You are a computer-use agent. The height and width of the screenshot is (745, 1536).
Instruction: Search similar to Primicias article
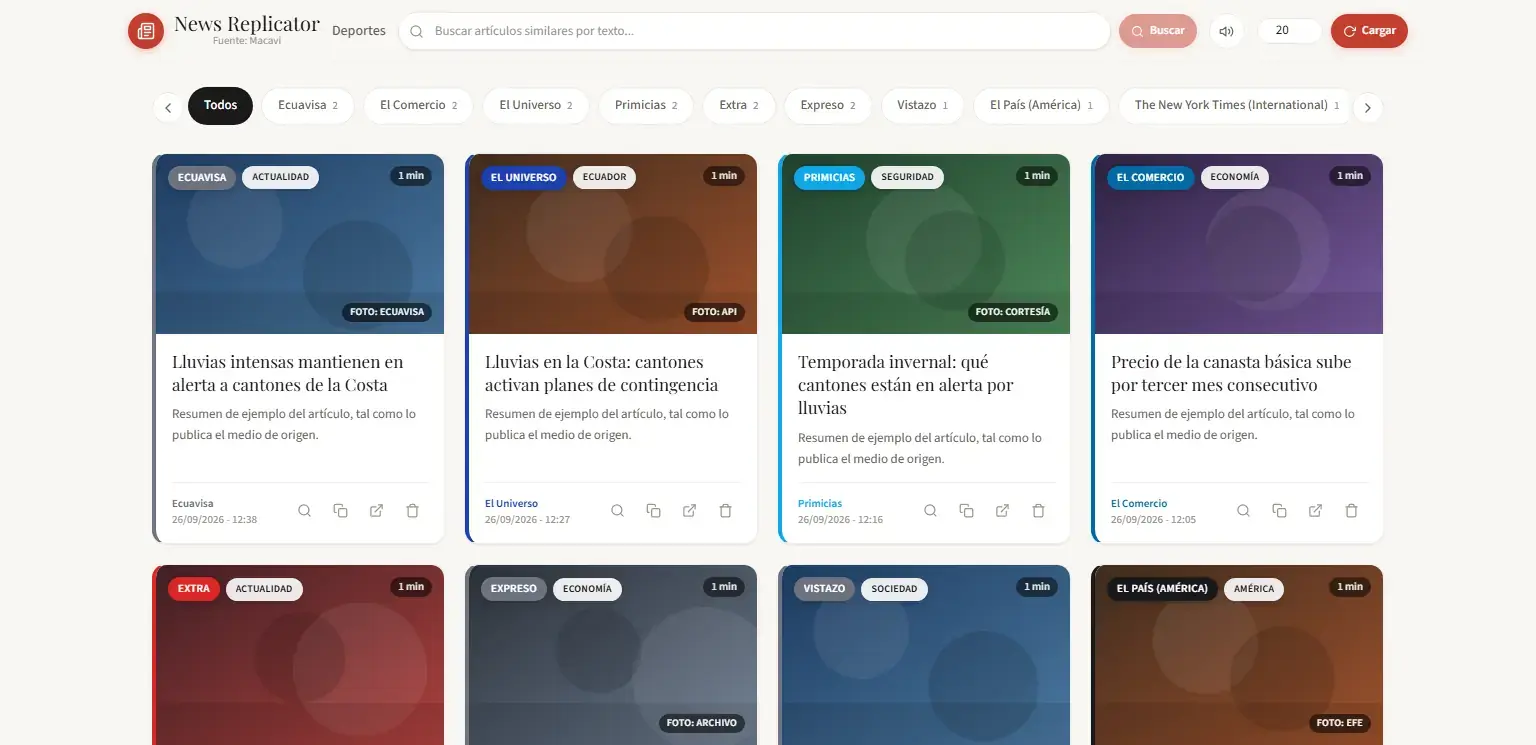coord(931,511)
